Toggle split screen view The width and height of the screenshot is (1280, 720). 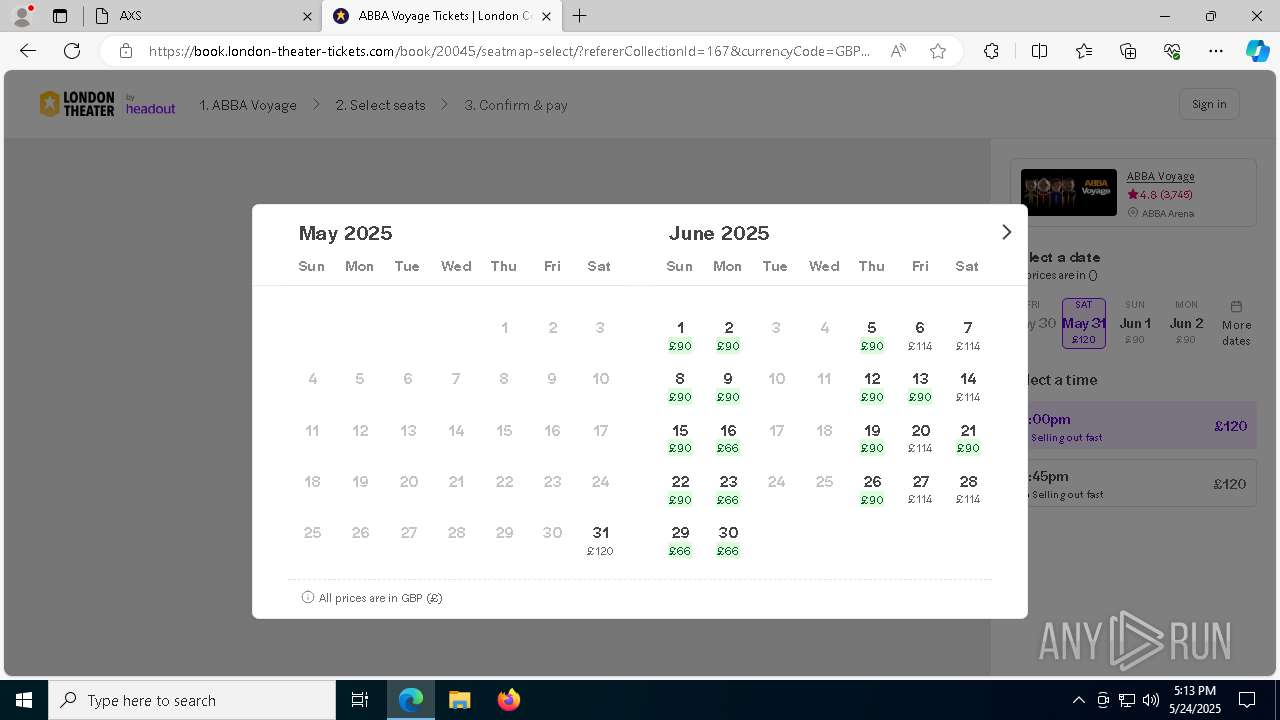coord(1039,51)
